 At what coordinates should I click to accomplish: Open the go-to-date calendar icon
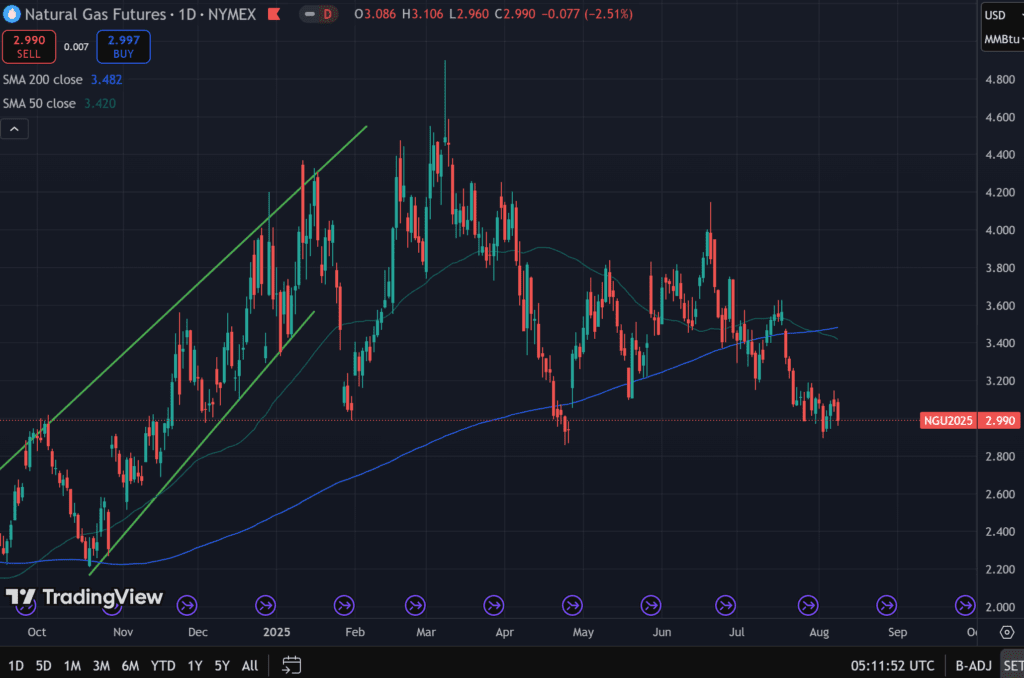point(291,664)
